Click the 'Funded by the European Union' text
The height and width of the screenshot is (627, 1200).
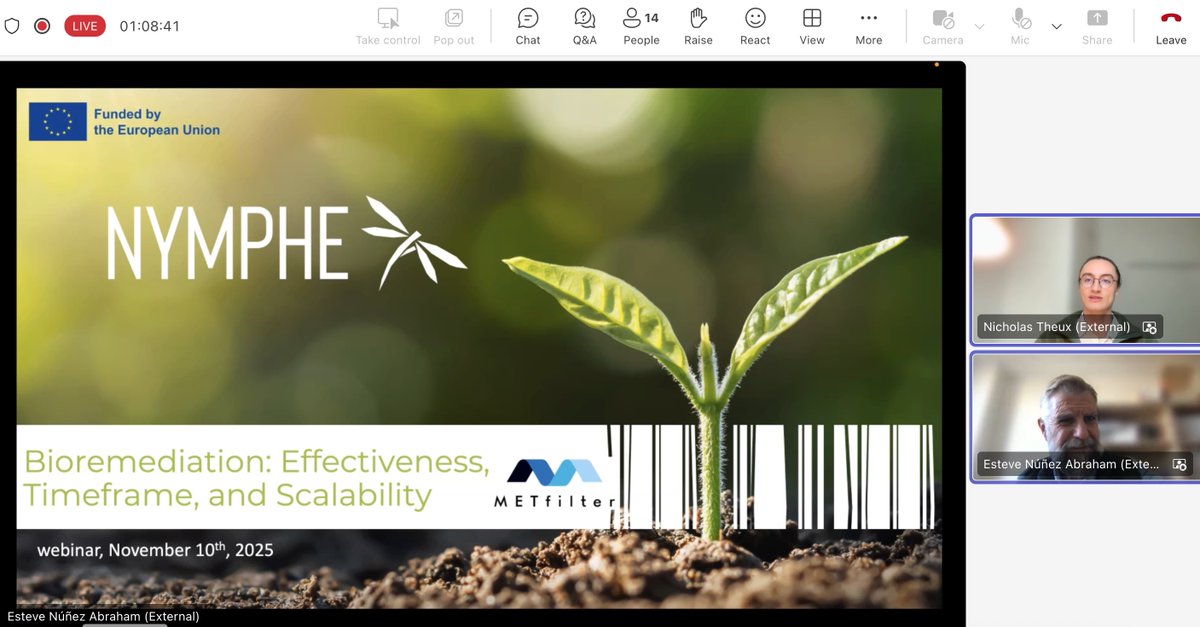pos(157,122)
